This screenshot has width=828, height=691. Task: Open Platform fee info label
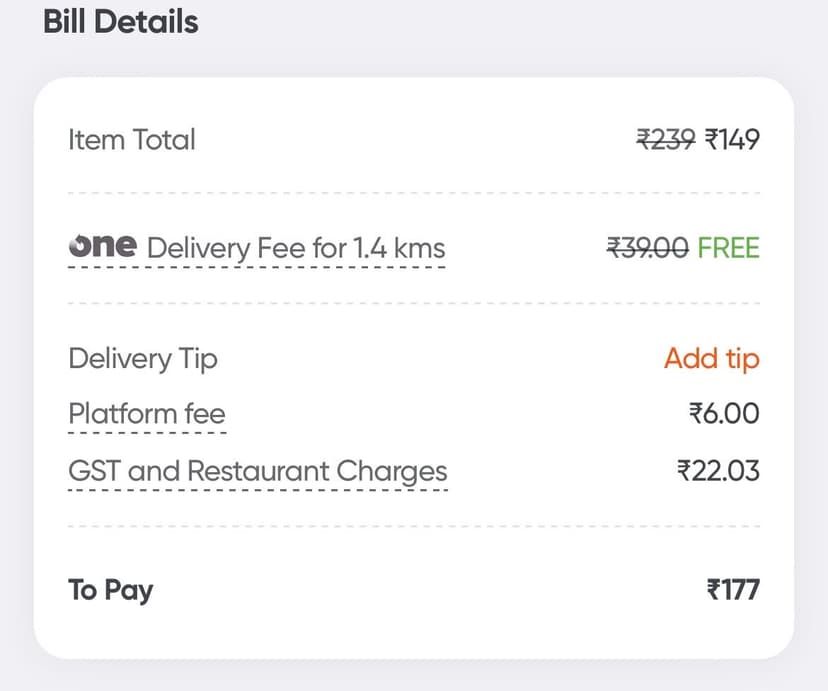click(x=147, y=413)
